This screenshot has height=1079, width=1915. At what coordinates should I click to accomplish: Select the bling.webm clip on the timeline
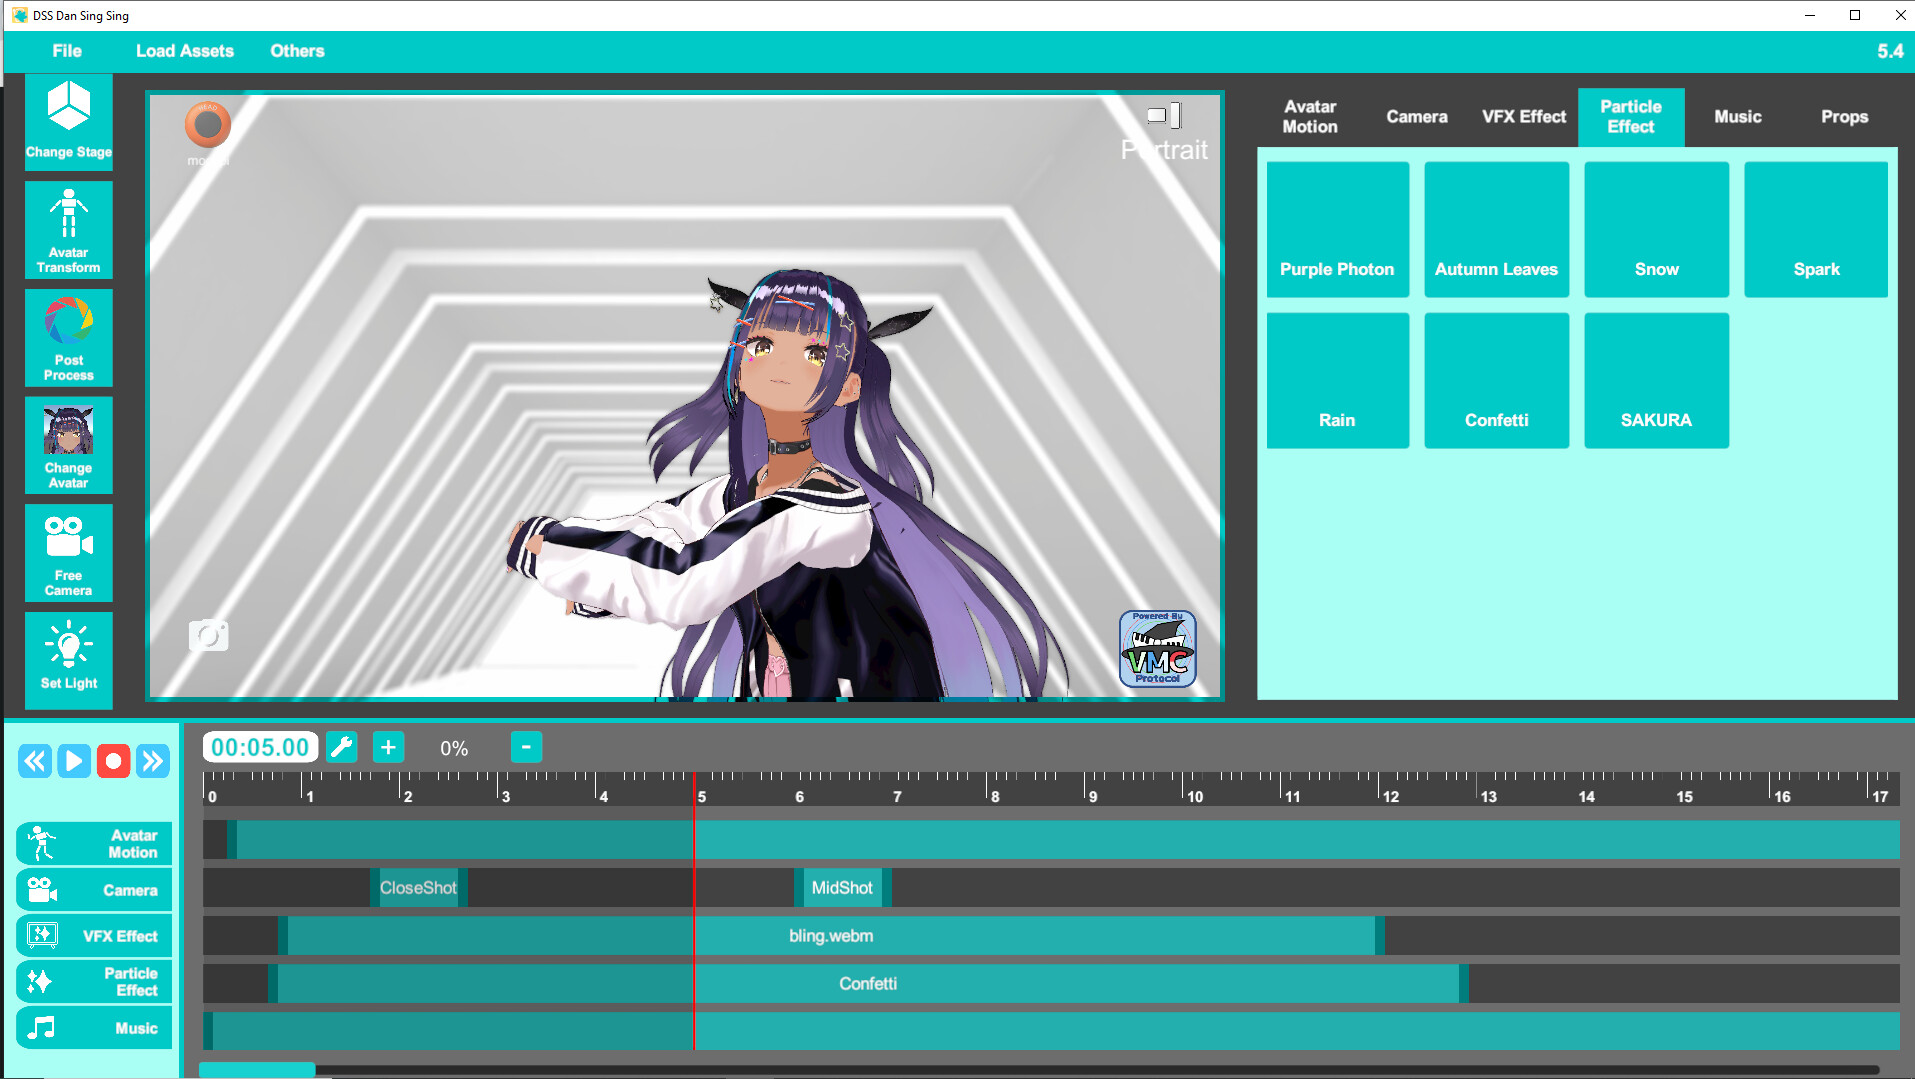click(830, 935)
